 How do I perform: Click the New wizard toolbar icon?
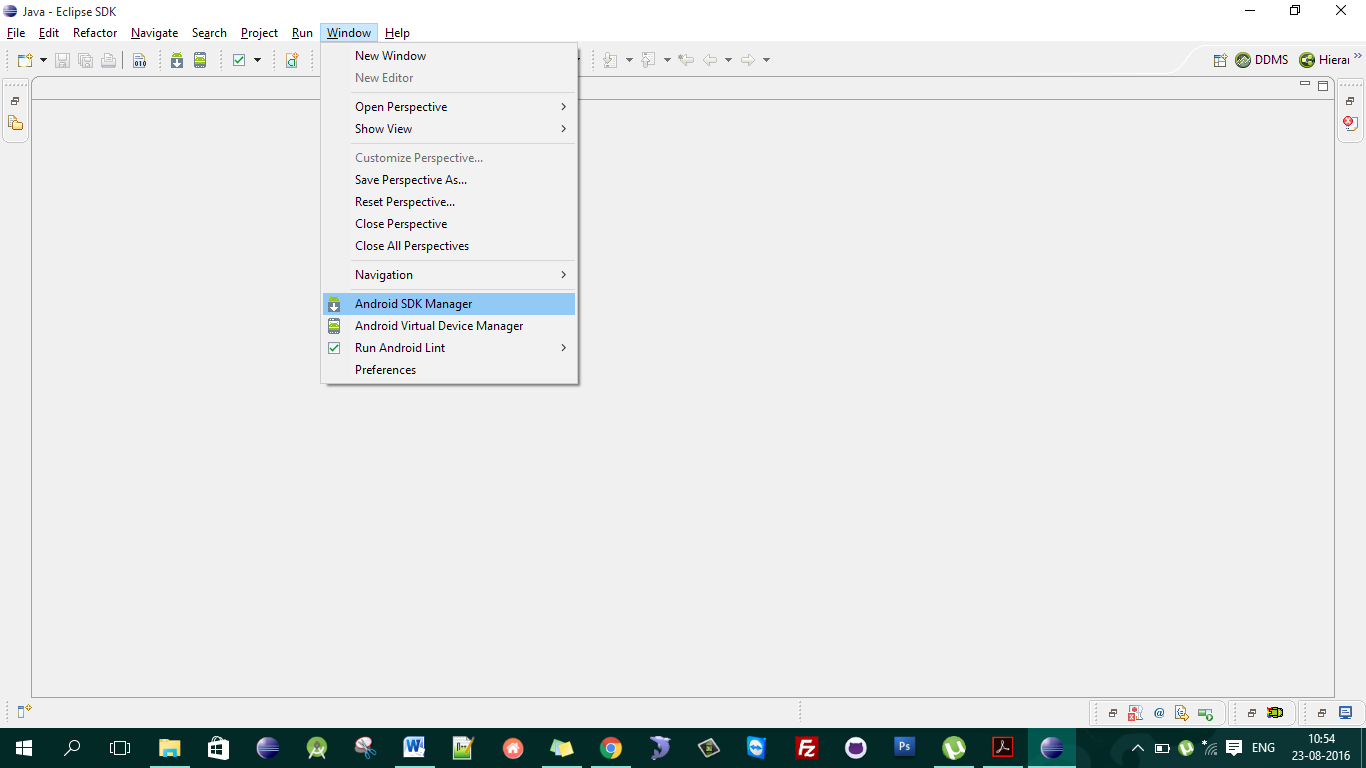click(25, 60)
